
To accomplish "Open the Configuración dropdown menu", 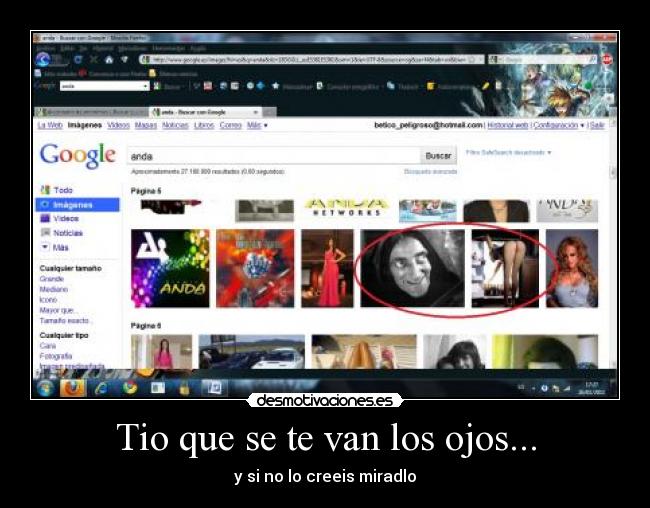I will (559, 125).
